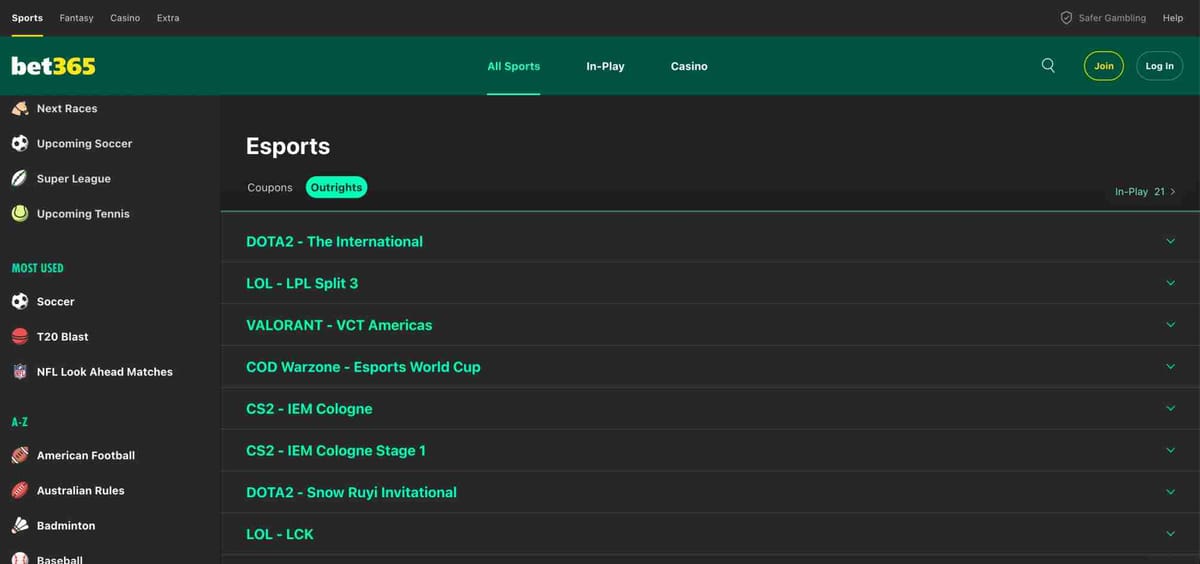Open Casino in the green header
Viewport: 1200px width, 564px height.
pyautogui.click(x=689, y=66)
